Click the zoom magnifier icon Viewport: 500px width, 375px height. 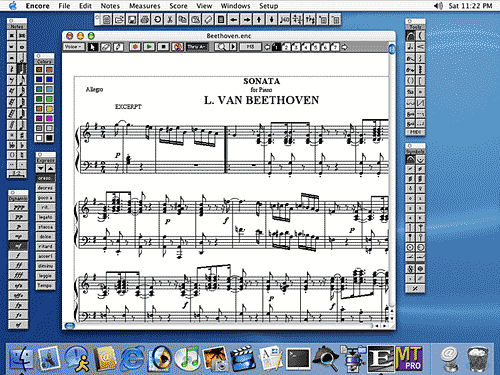click(x=221, y=47)
